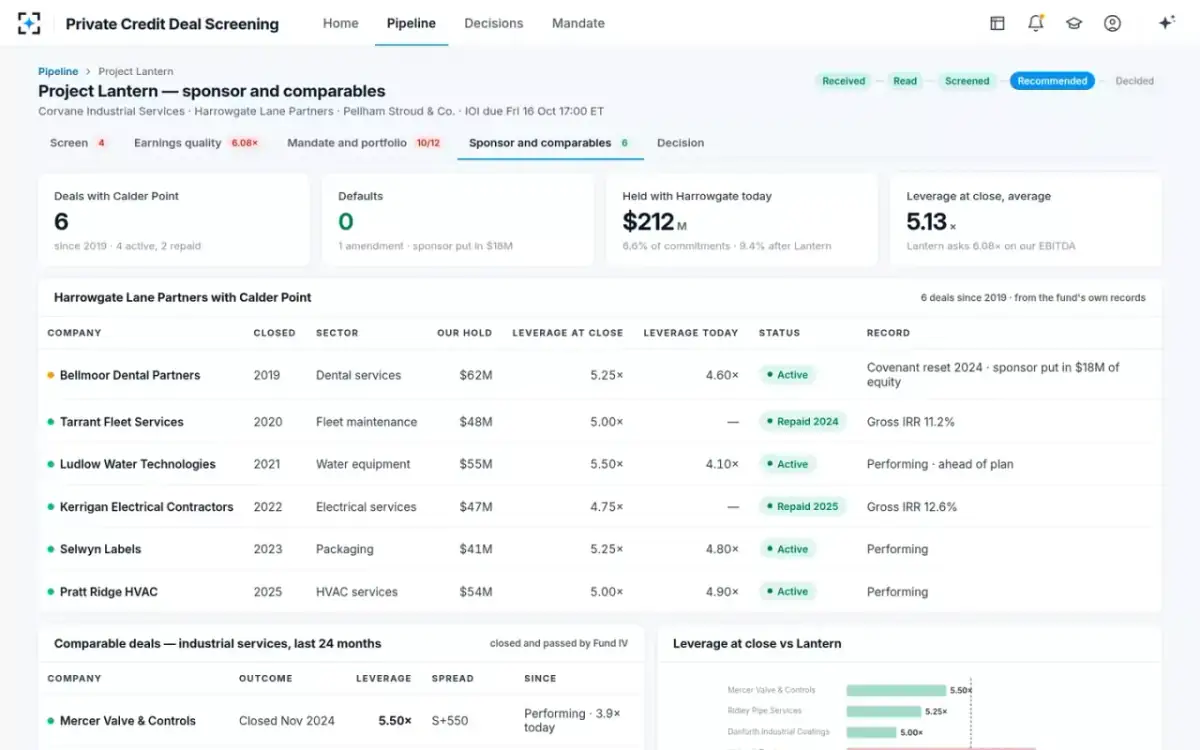The image size is (1200, 750).
Task: Open the Leverage at close average card
Action: tap(1026, 220)
